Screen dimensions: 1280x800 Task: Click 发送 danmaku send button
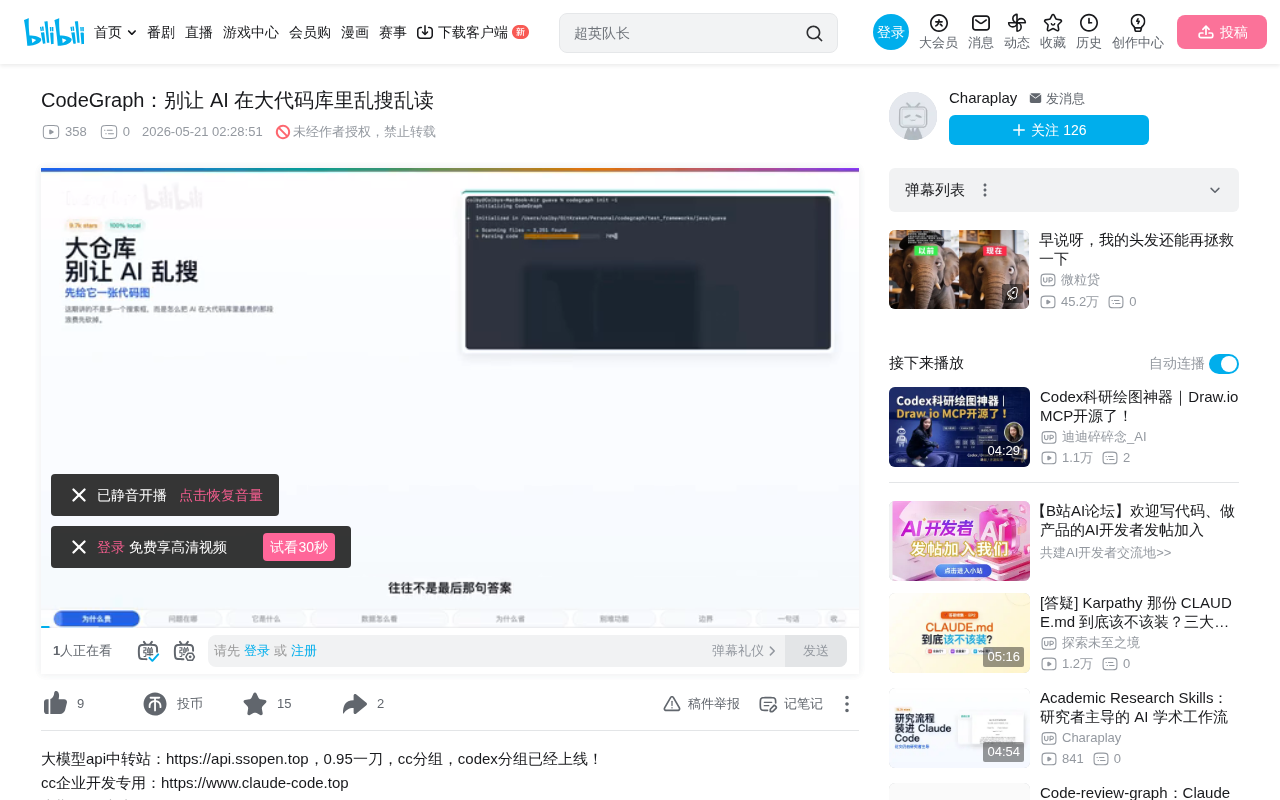click(816, 651)
